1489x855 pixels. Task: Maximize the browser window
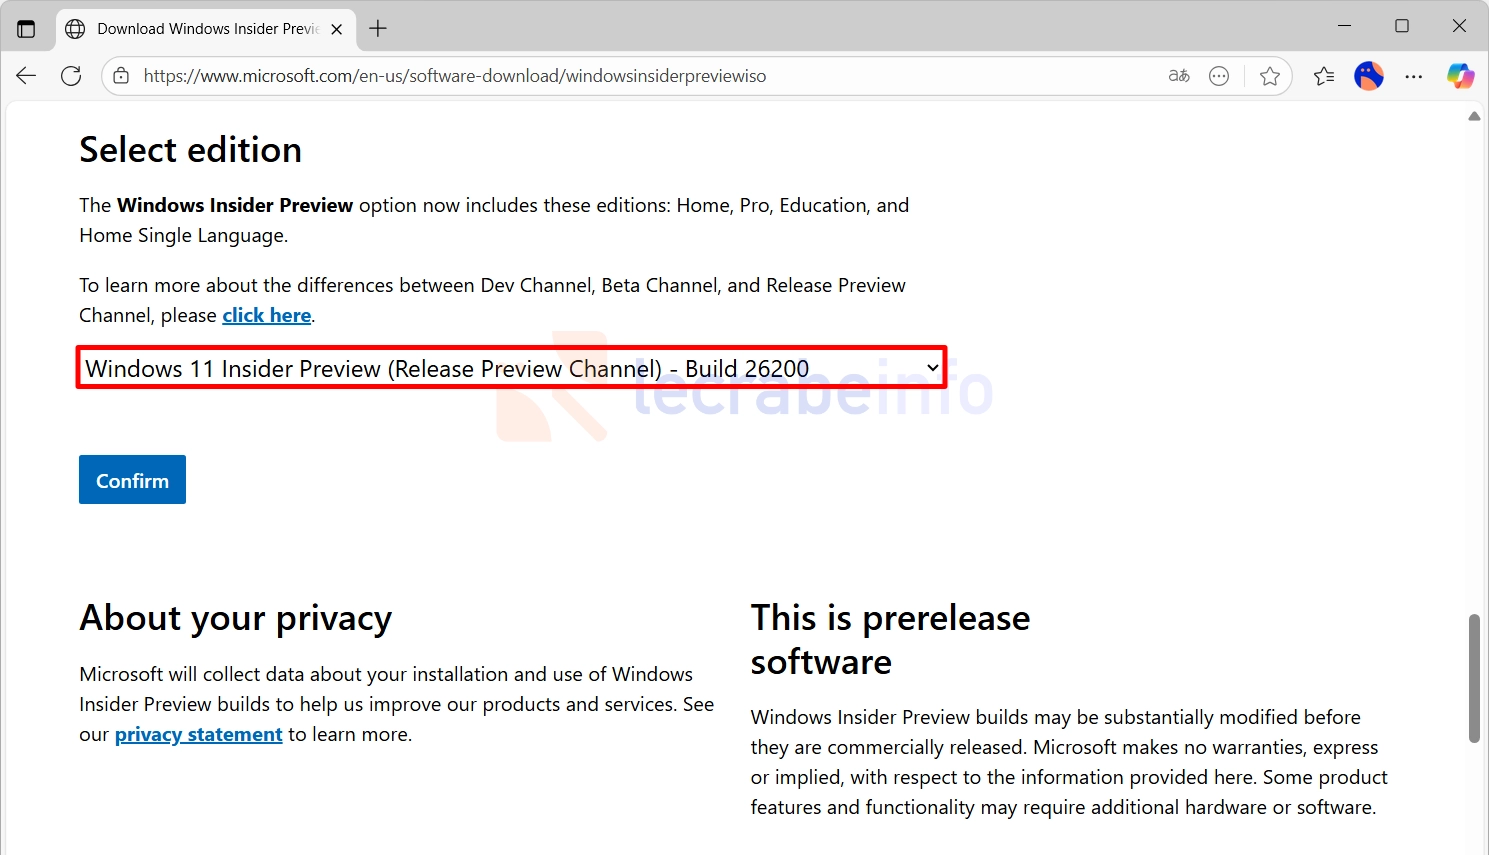pyautogui.click(x=1402, y=26)
